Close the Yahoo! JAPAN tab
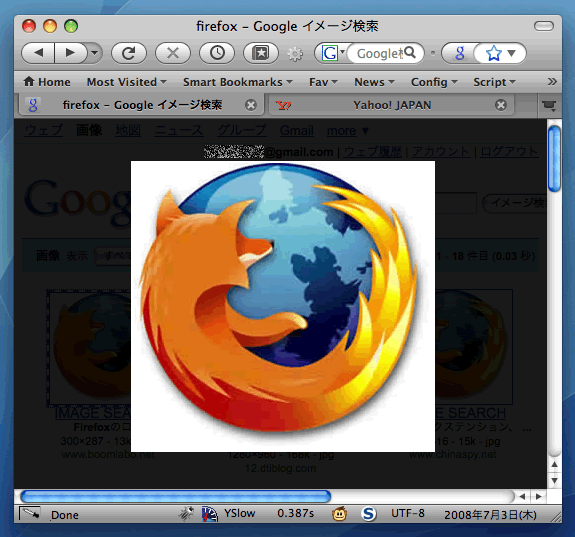 [501, 105]
